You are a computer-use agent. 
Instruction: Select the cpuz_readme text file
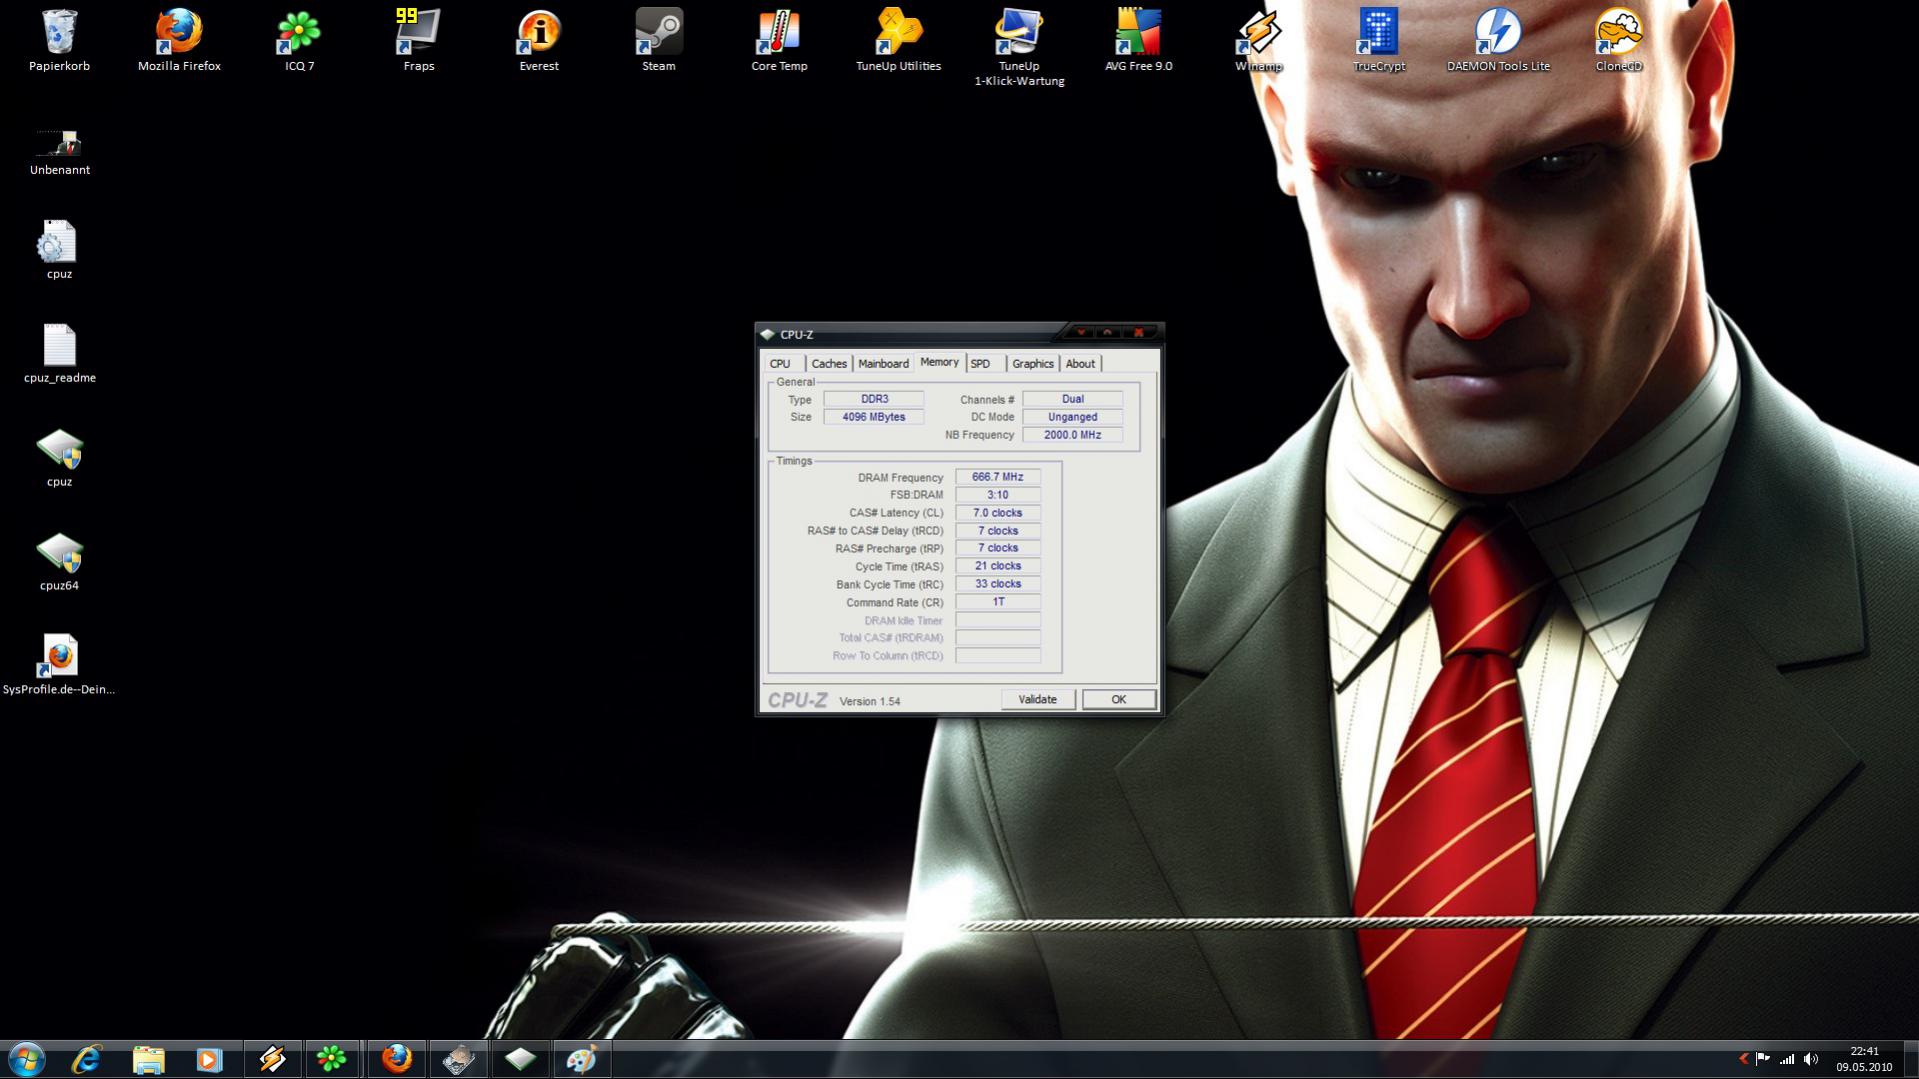coord(59,354)
